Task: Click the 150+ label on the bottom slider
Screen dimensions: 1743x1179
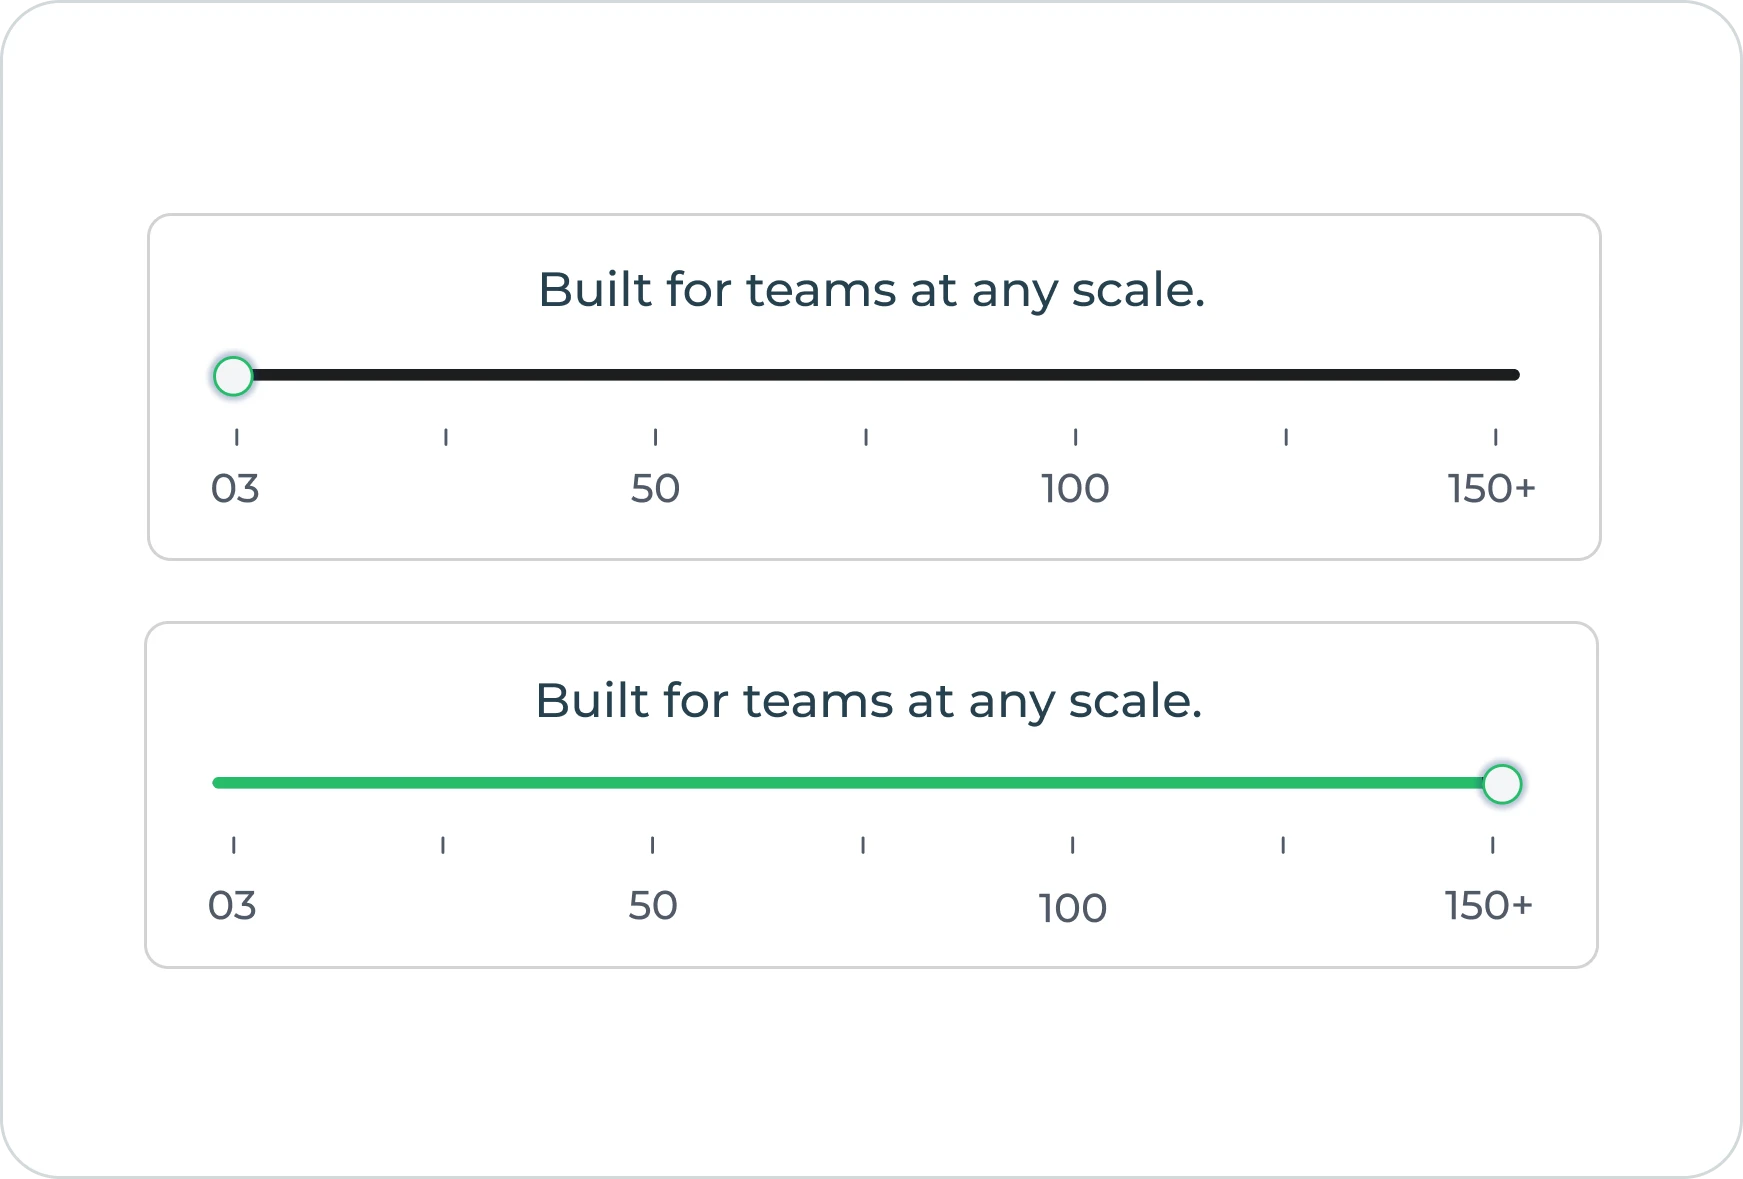Action: tap(1492, 907)
